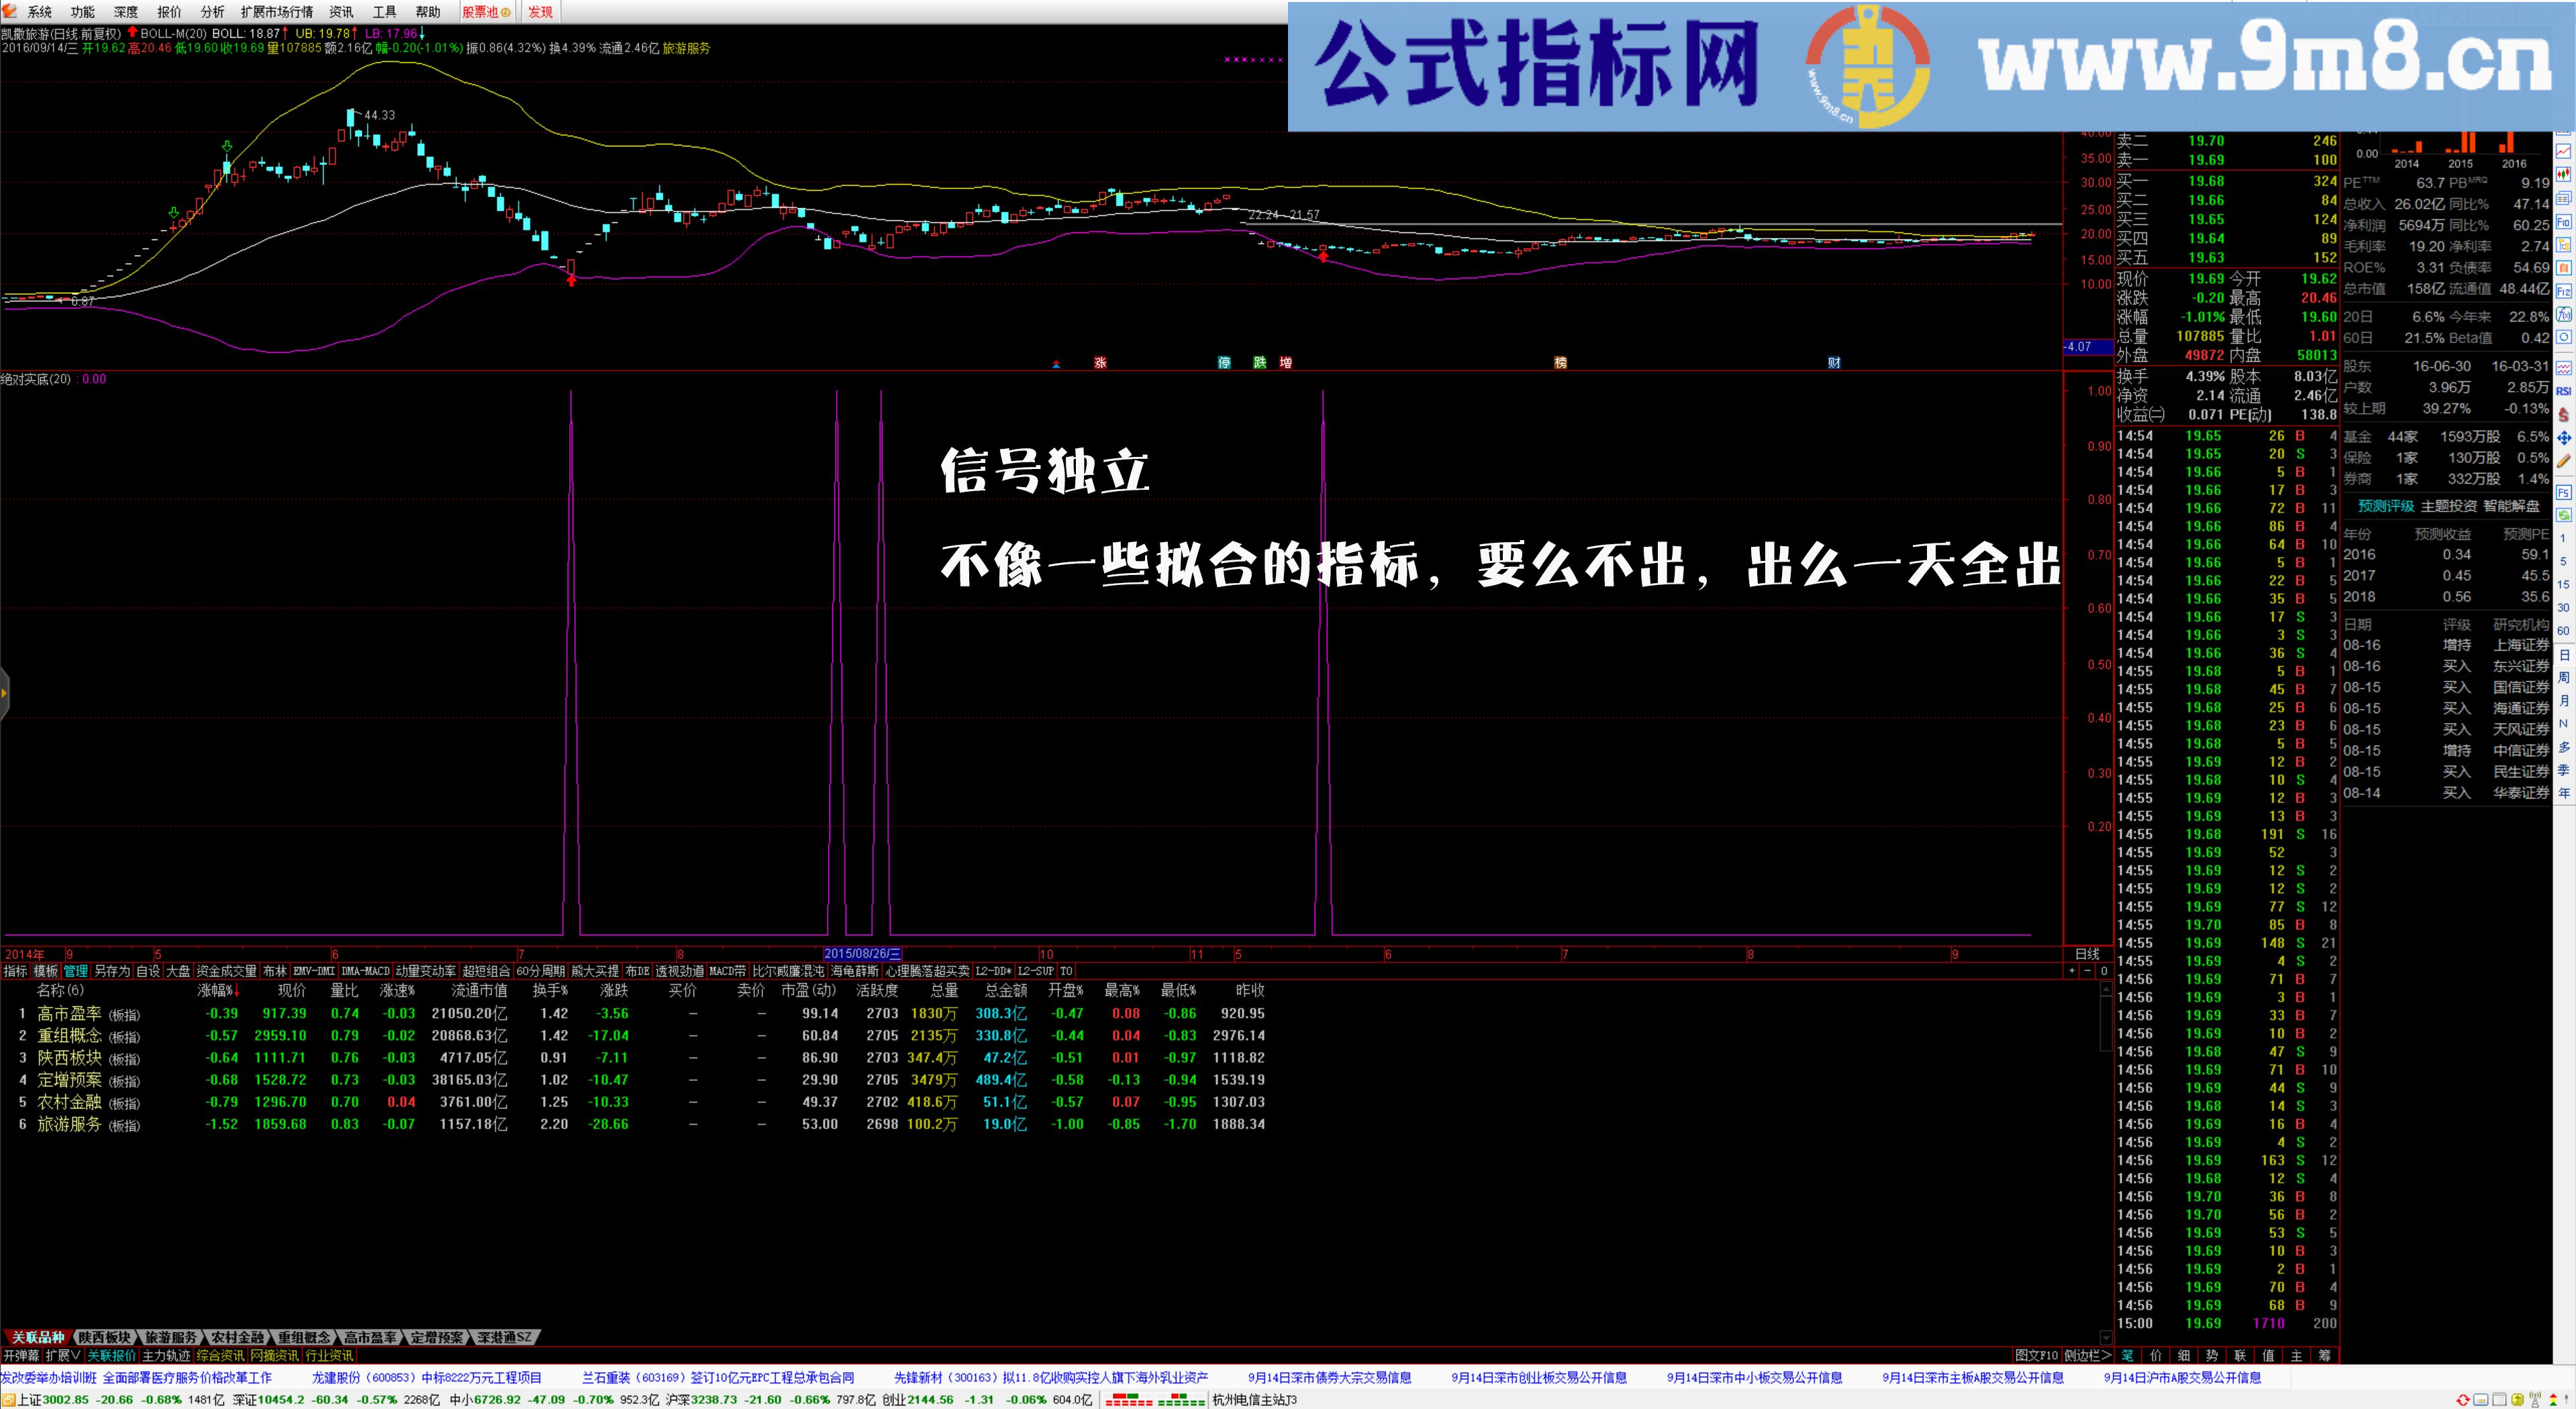Viewport: 2576px width, 1409px height.
Task: Open the 工具 menu
Action: [x=384, y=12]
